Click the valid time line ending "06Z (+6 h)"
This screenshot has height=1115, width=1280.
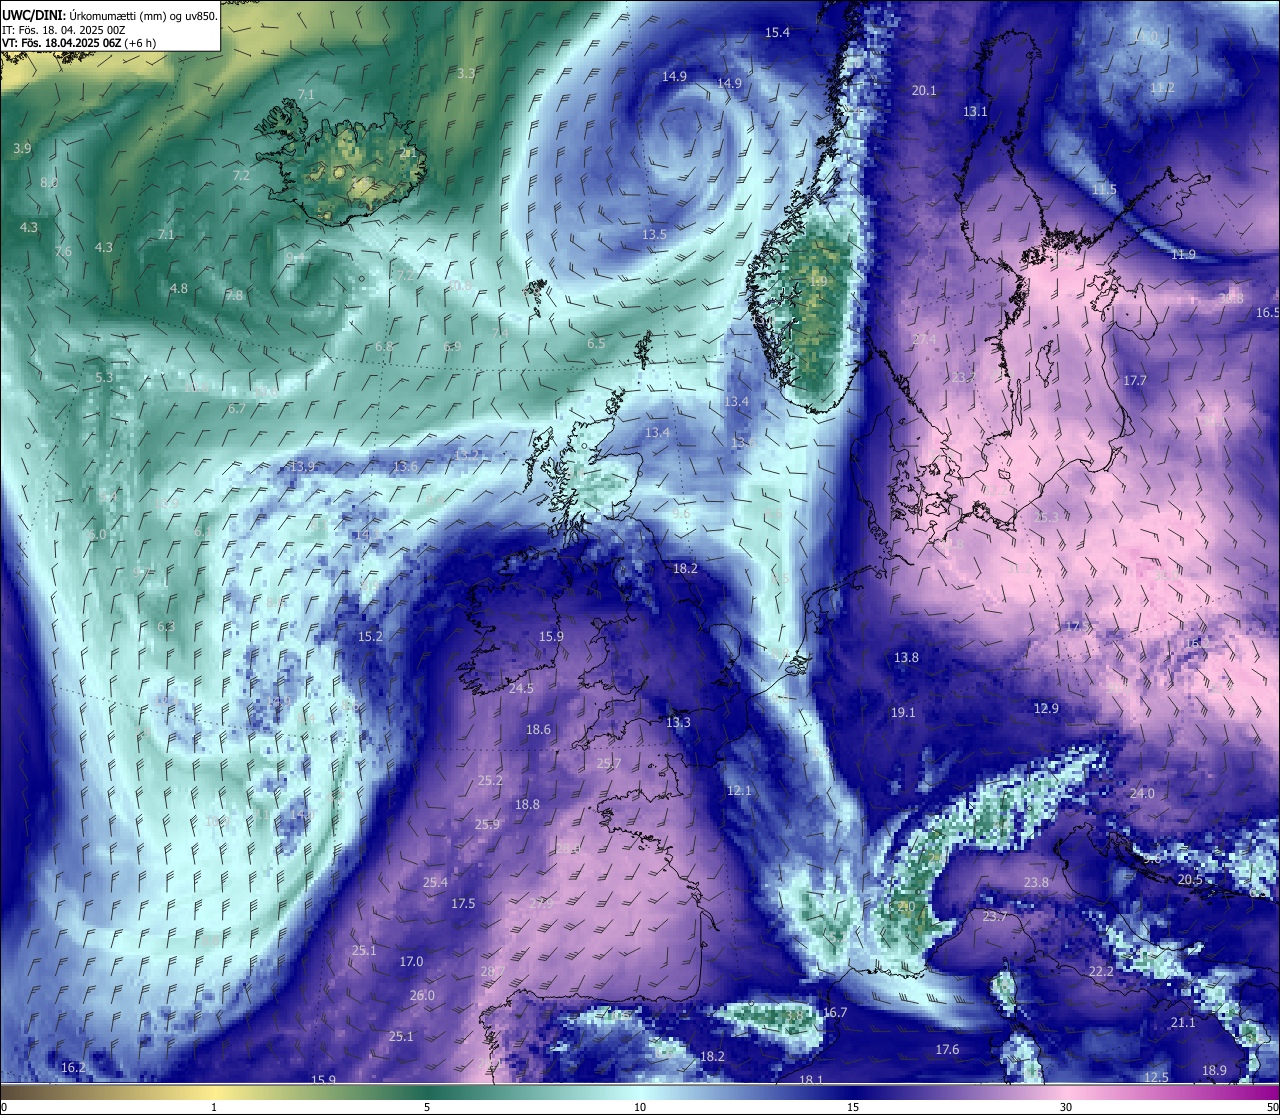pos(79,43)
